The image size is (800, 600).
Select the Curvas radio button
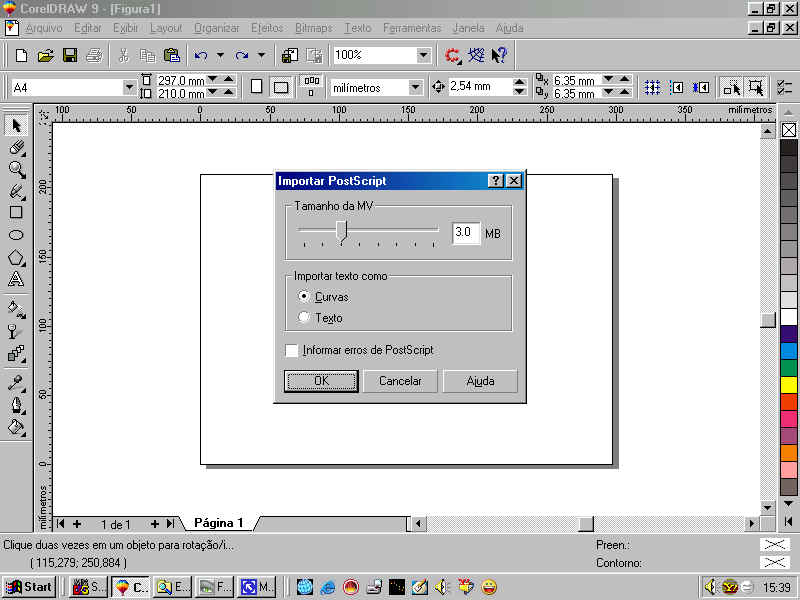(x=304, y=296)
